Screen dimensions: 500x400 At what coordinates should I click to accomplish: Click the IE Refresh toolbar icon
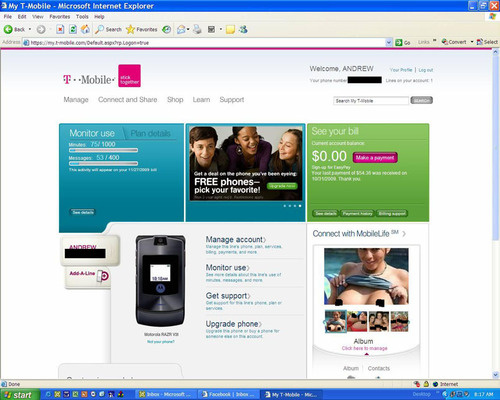73,30
